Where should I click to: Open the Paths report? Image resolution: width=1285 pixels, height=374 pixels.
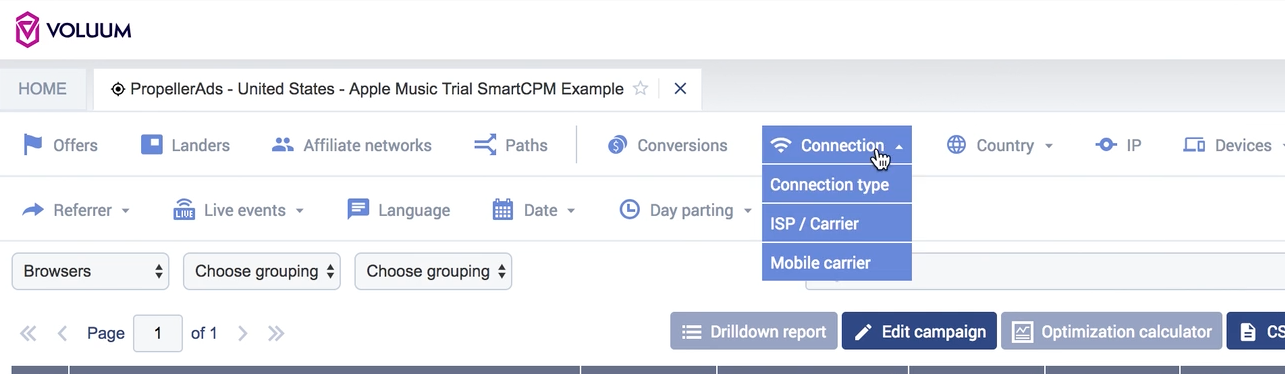tap(511, 145)
